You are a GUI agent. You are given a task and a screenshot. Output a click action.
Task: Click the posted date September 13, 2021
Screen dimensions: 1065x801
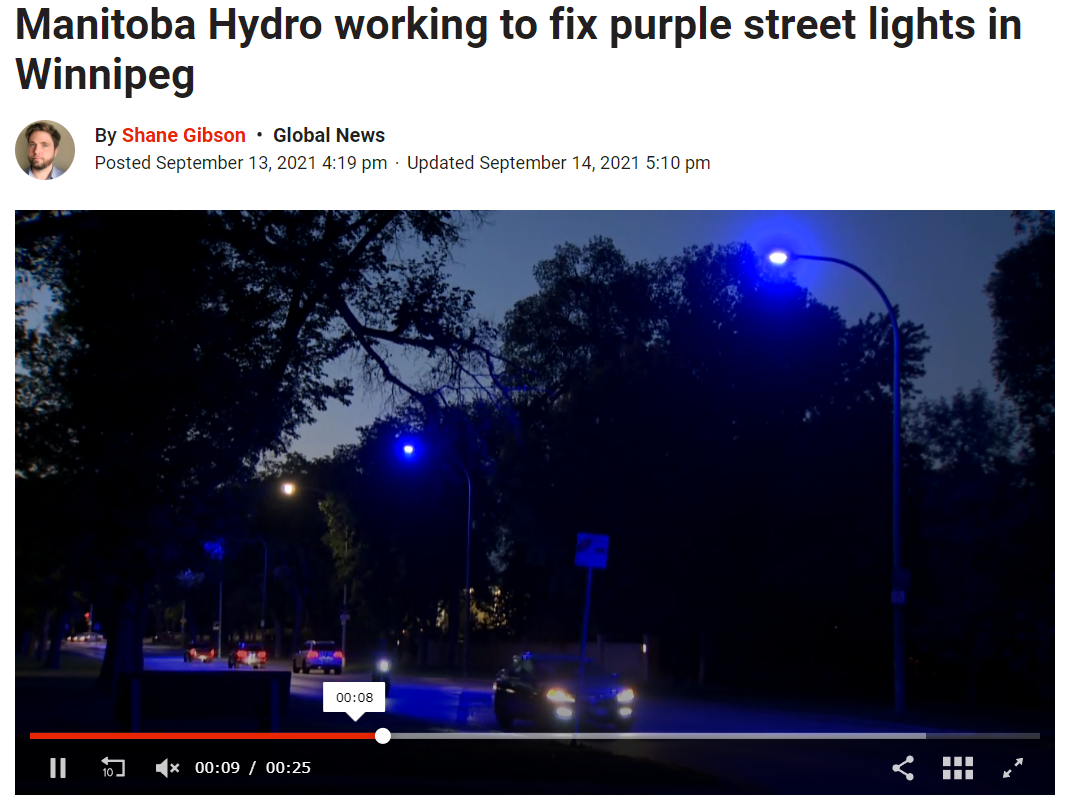[x=272, y=163]
